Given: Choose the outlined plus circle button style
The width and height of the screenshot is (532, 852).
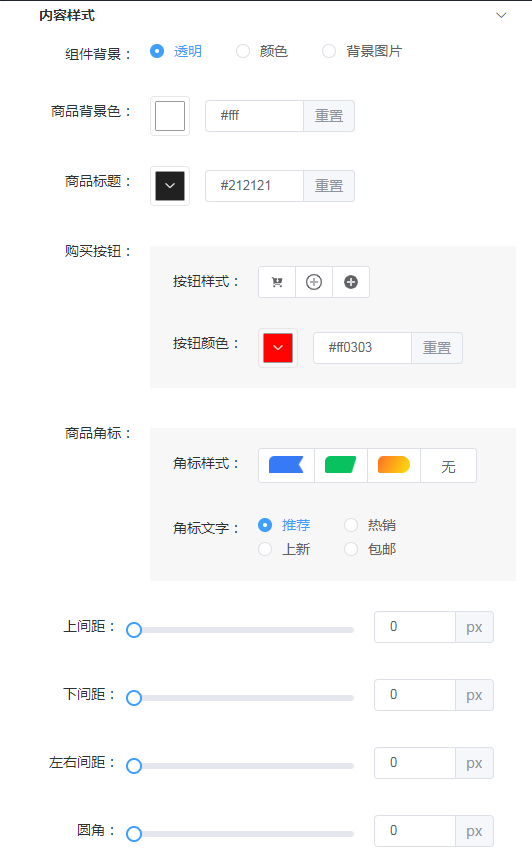Looking at the screenshot, I should pos(314,282).
